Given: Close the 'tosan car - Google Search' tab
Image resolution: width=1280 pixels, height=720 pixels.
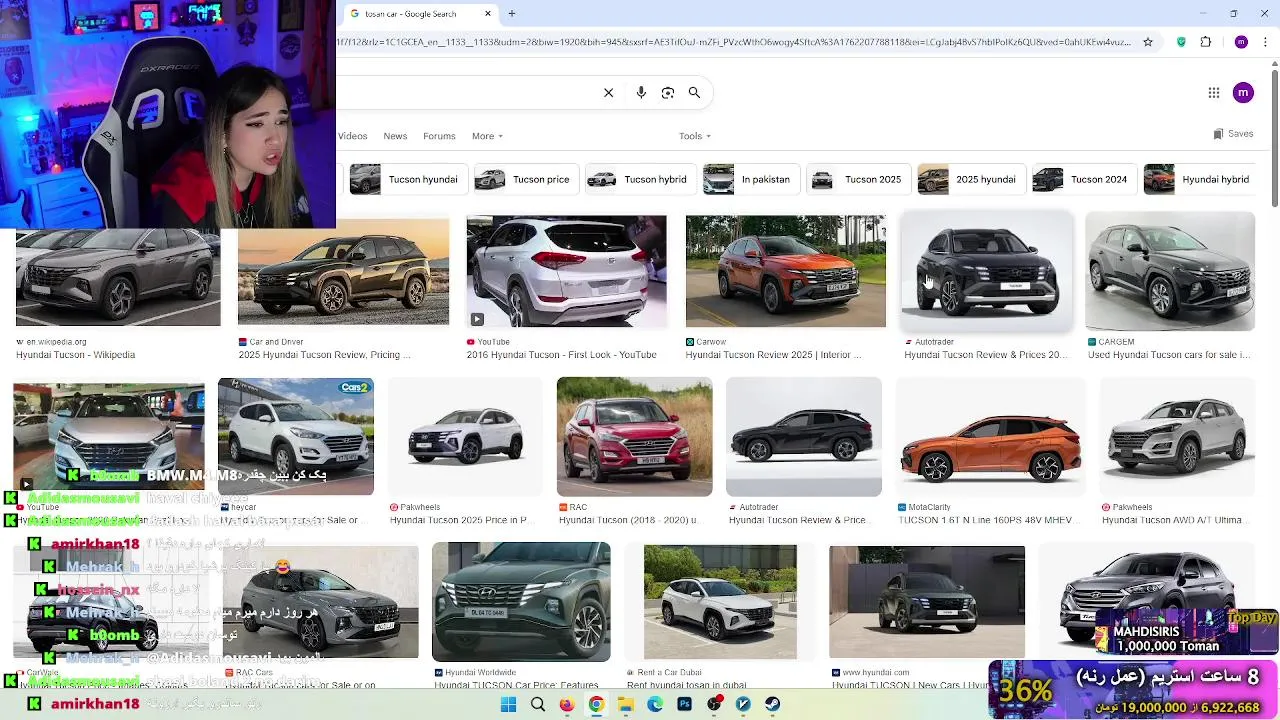Looking at the screenshot, I should (x=488, y=14).
